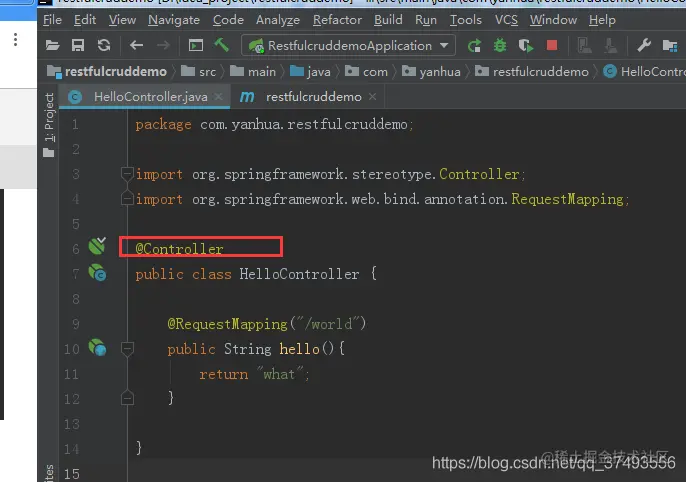Open the Help menu
Viewport: 686px width, 482px height.
(x=602, y=20)
